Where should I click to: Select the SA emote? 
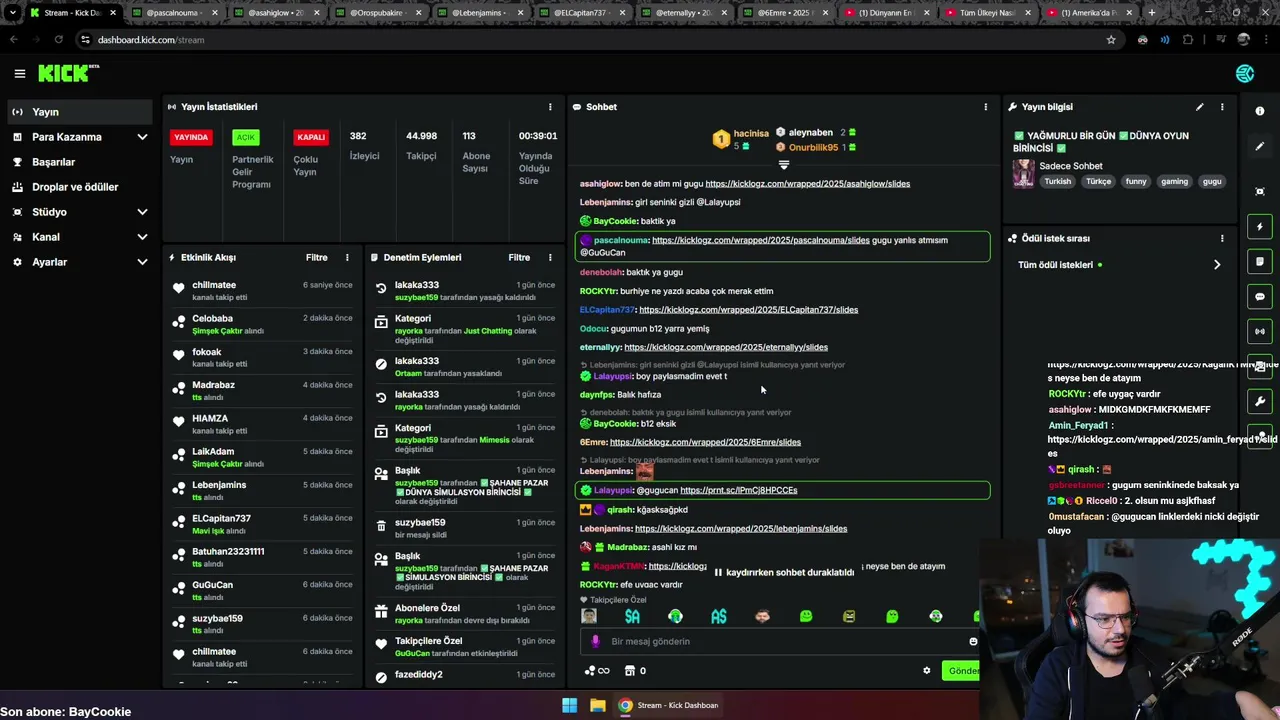click(x=632, y=616)
